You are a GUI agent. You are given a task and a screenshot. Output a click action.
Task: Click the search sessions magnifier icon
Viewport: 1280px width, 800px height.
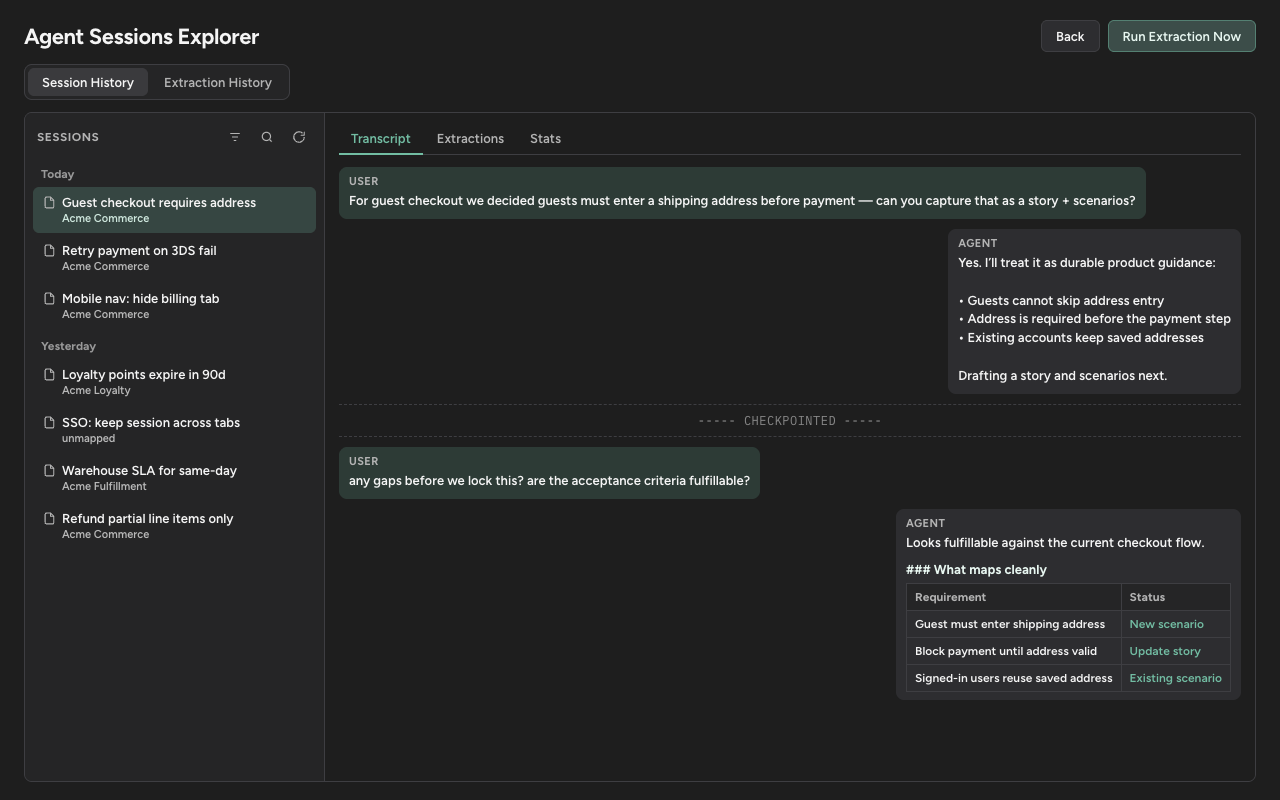coord(267,137)
